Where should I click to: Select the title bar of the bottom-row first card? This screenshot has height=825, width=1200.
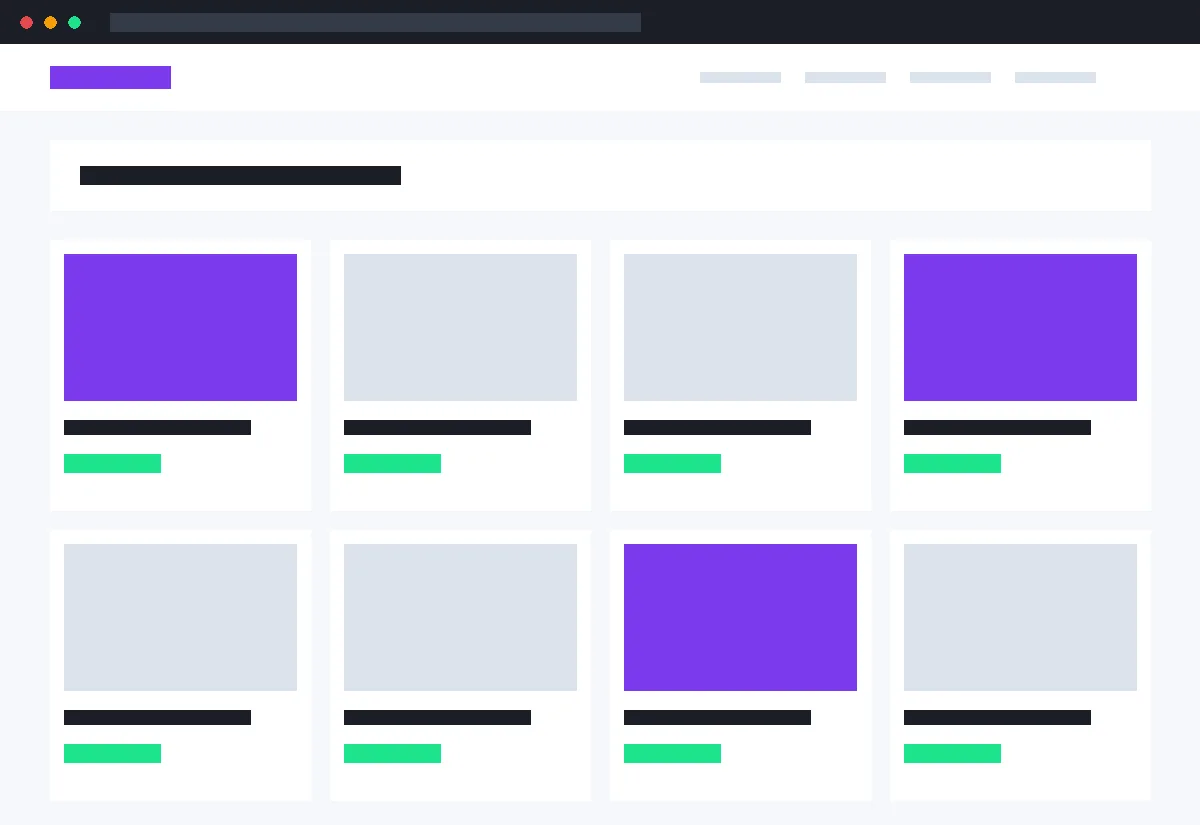(x=157, y=717)
